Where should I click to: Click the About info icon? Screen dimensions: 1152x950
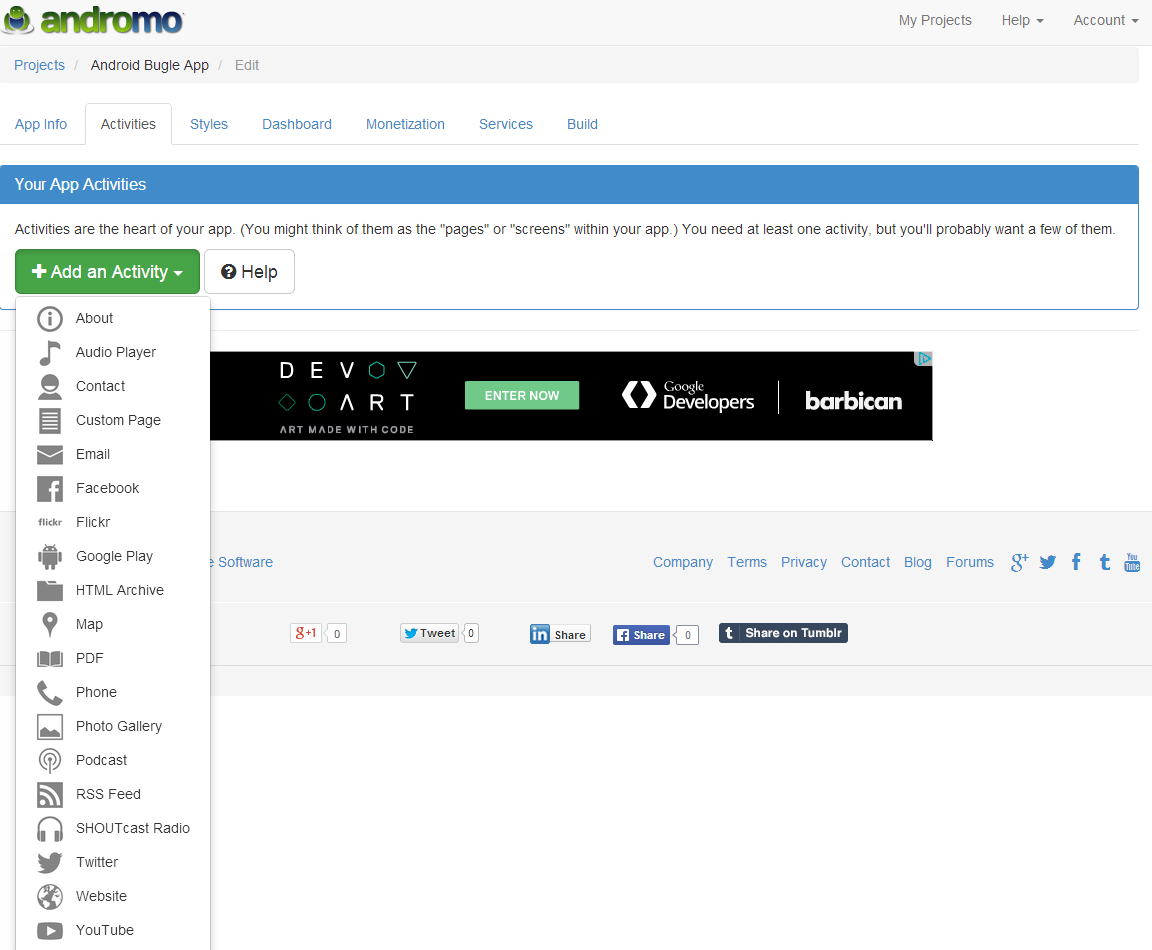(50, 319)
